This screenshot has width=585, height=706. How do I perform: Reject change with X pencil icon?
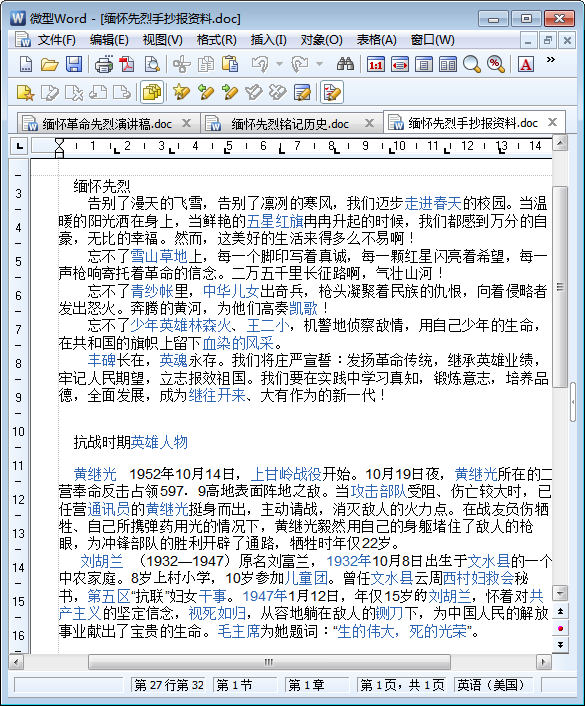pyautogui.click(x=277, y=93)
